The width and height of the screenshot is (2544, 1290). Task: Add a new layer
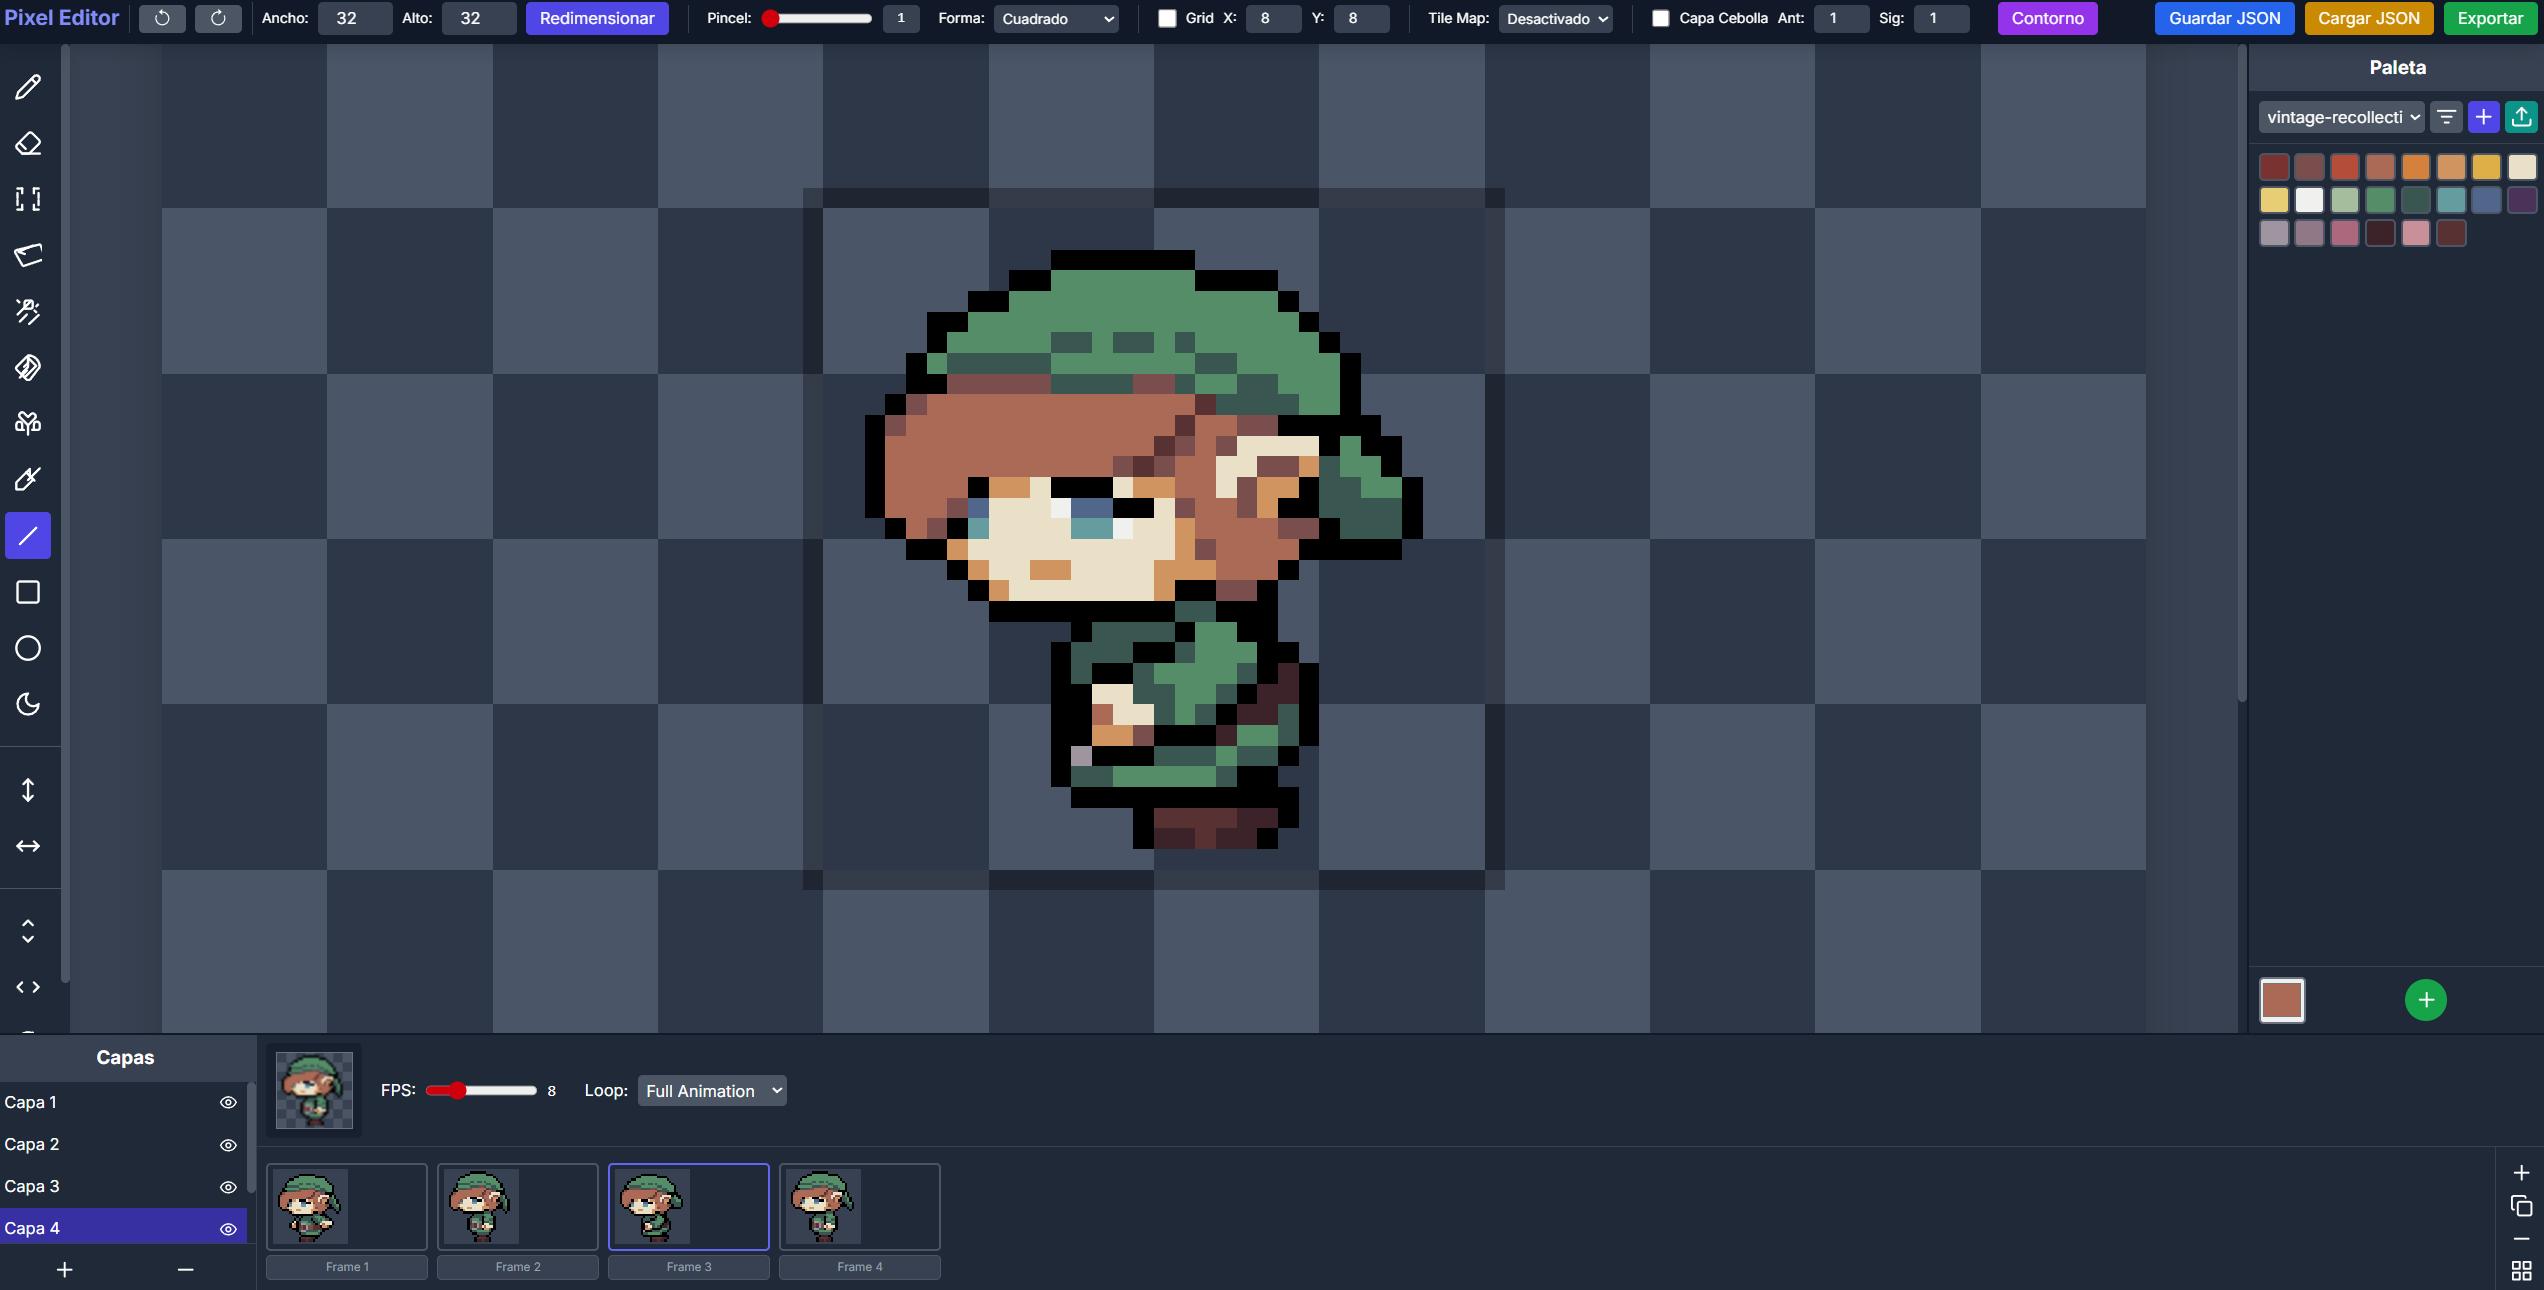pyautogui.click(x=65, y=1270)
